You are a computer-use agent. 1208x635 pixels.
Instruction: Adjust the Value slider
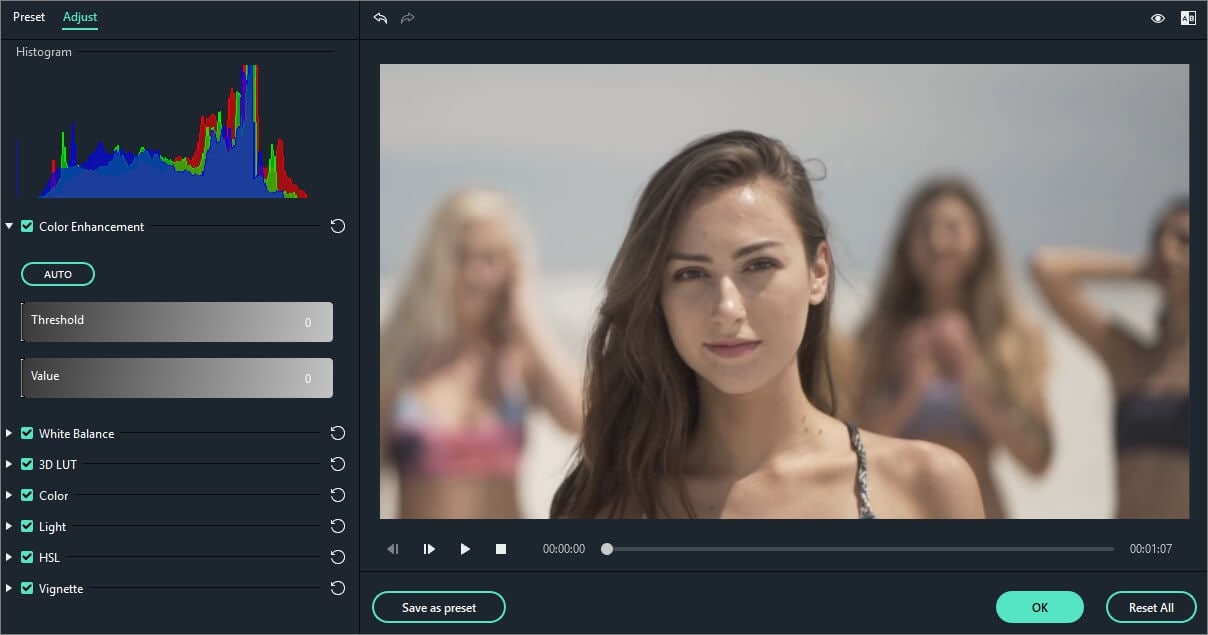(177, 378)
